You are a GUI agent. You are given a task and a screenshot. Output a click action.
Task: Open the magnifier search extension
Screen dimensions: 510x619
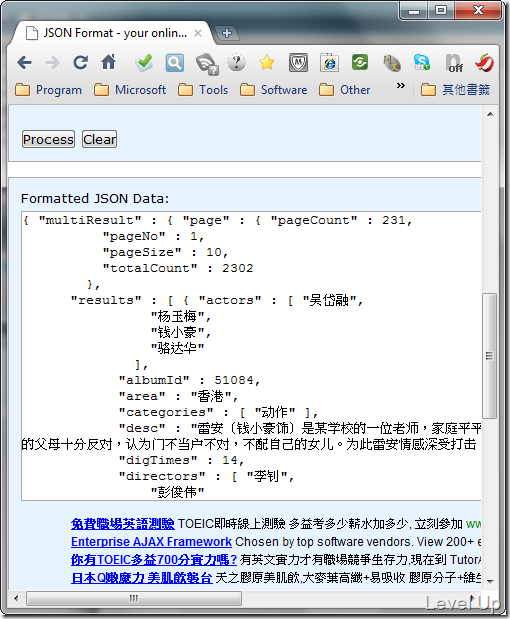pos(174,62)
